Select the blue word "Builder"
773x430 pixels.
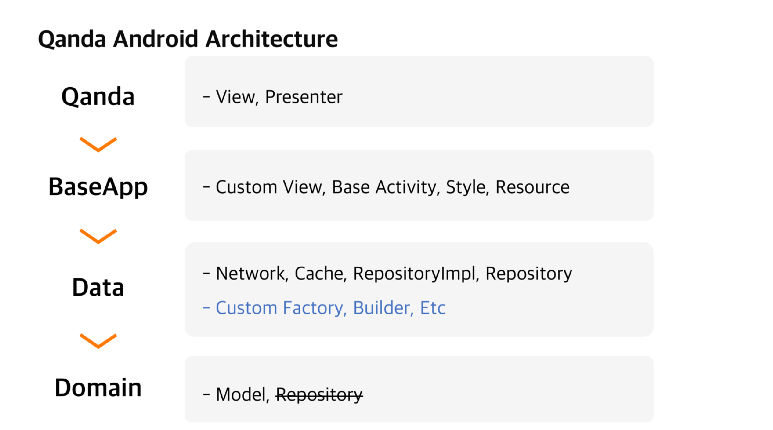point(381,308)
